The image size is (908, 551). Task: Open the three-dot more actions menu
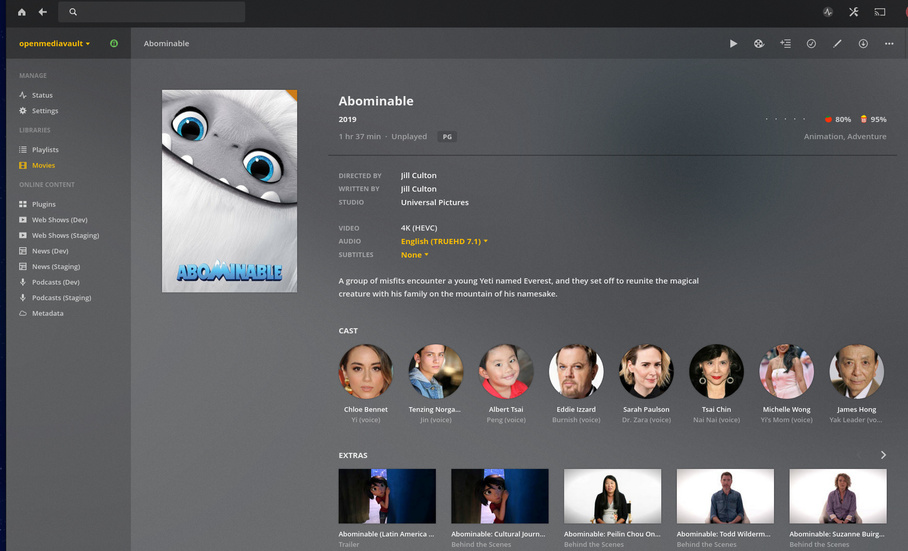(x=889, y=43)
